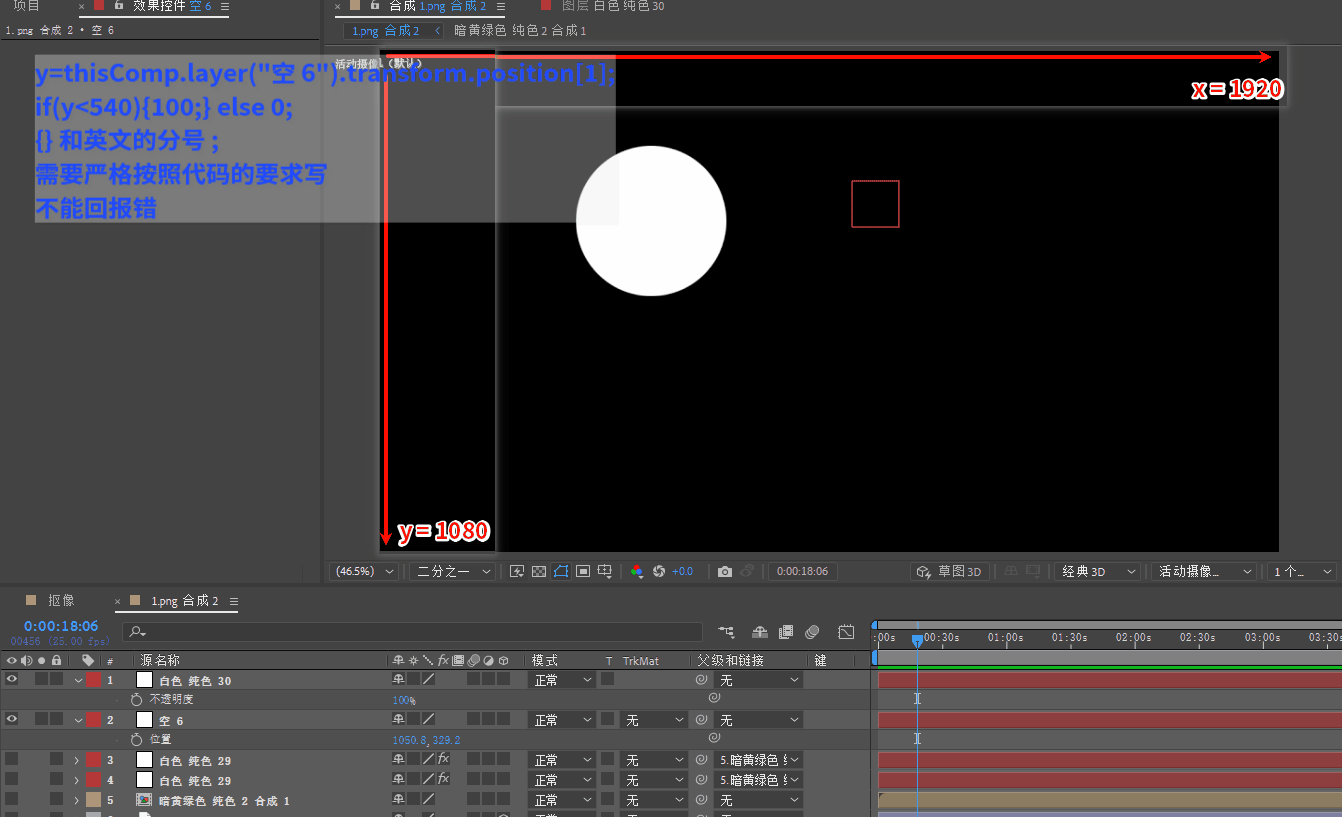
Task: Open the 二分之一 resolution dropdown
Action: pyautogui.click(x=454, y=572)
